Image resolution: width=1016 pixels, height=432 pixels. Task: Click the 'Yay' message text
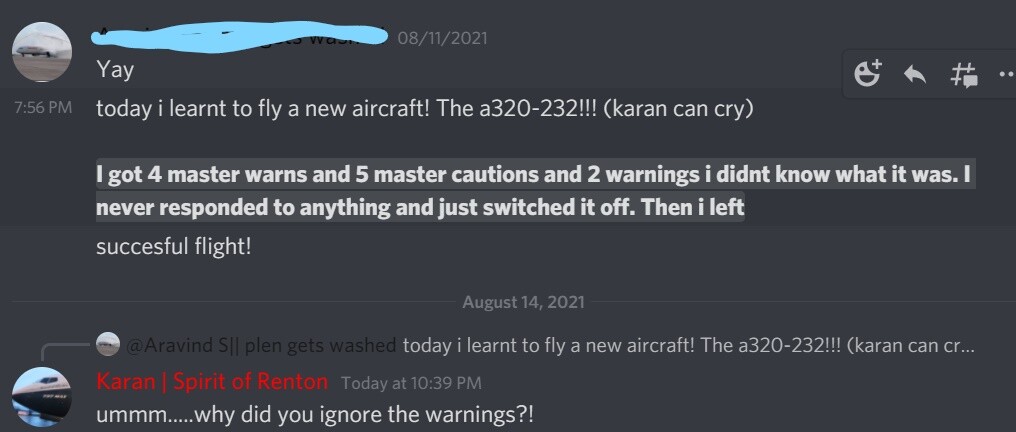click(x=115, y=69)
